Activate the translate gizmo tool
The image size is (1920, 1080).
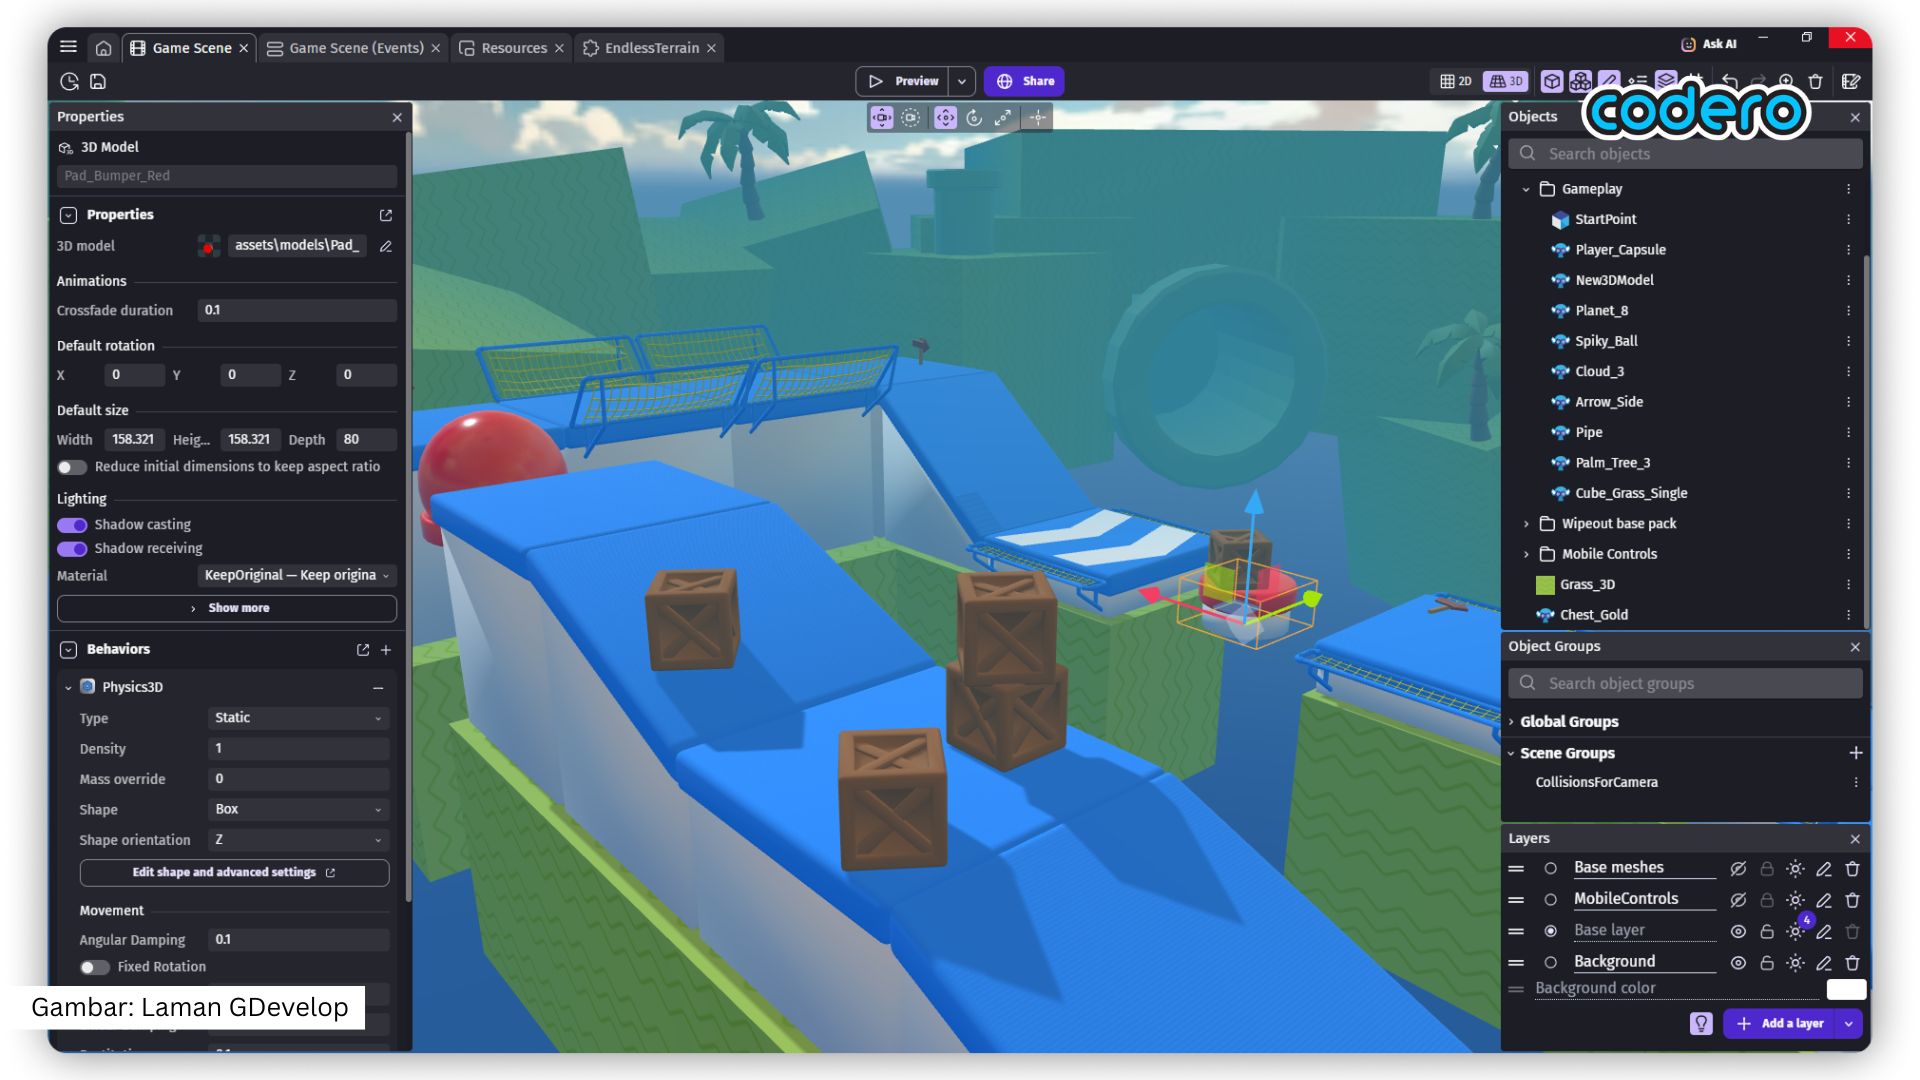point(945,118)
